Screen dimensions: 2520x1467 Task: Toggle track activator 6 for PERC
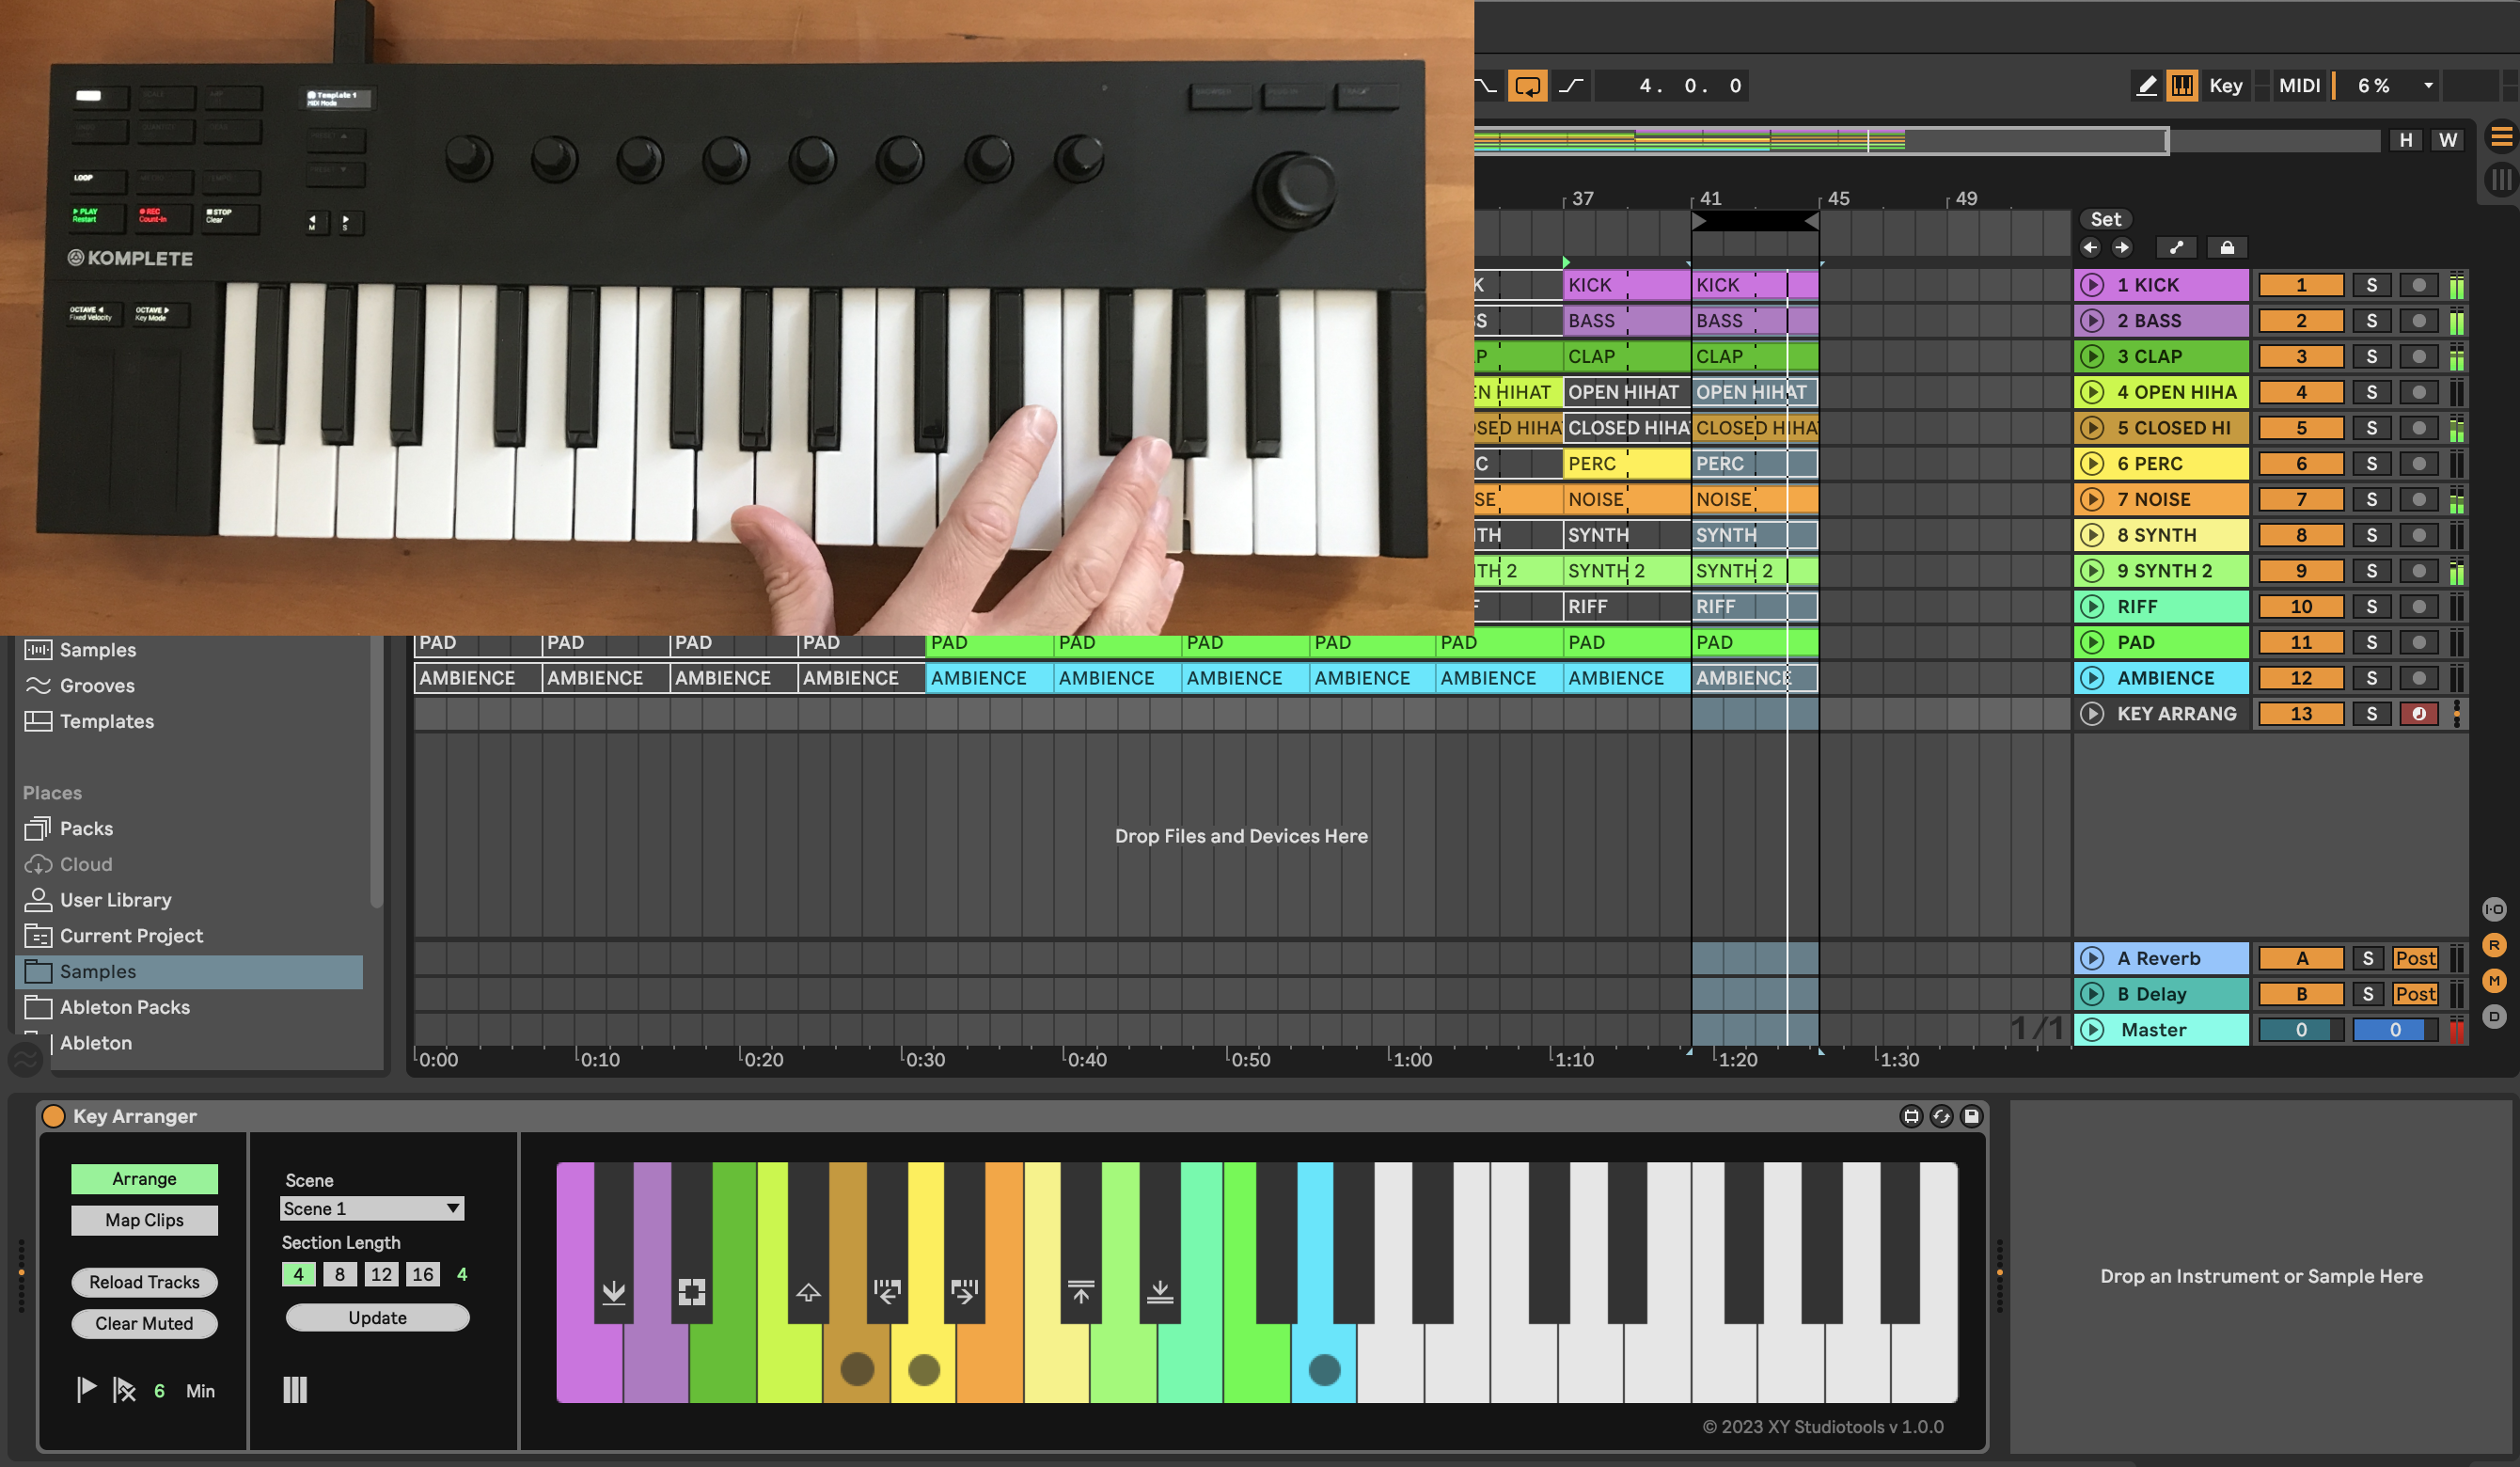(2301, 464)
